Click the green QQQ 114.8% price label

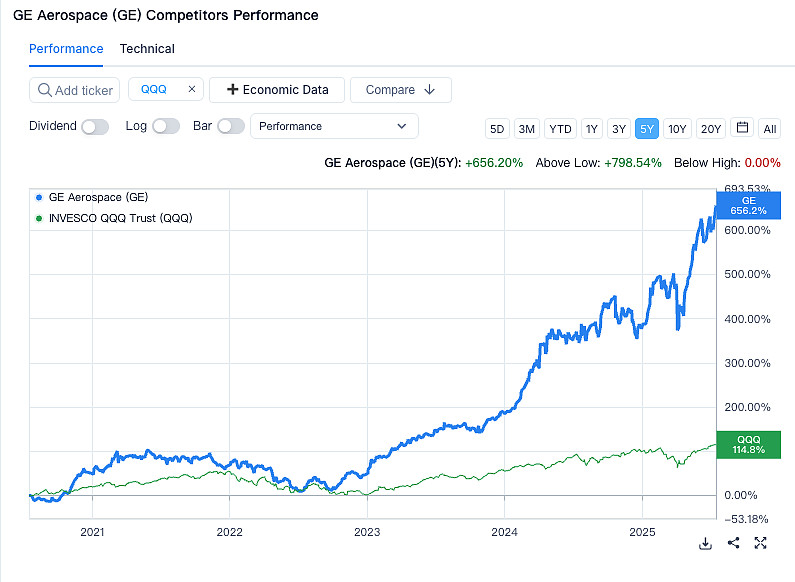click(x=750, y=445)
